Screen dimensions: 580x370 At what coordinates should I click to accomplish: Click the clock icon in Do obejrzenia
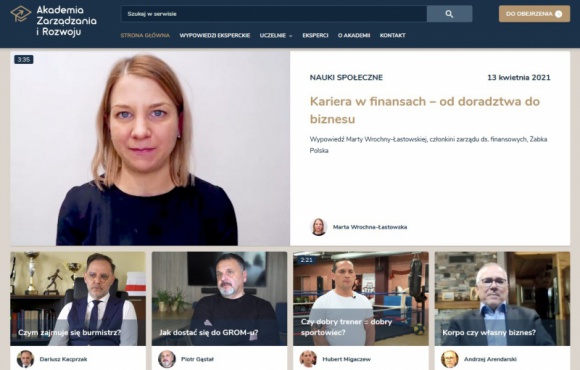click(559, 14)
